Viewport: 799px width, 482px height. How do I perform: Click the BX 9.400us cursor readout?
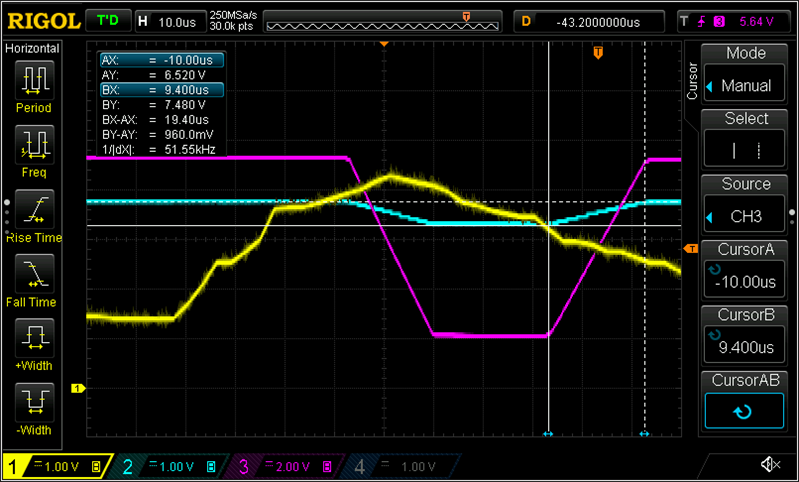tap(162, 90)
